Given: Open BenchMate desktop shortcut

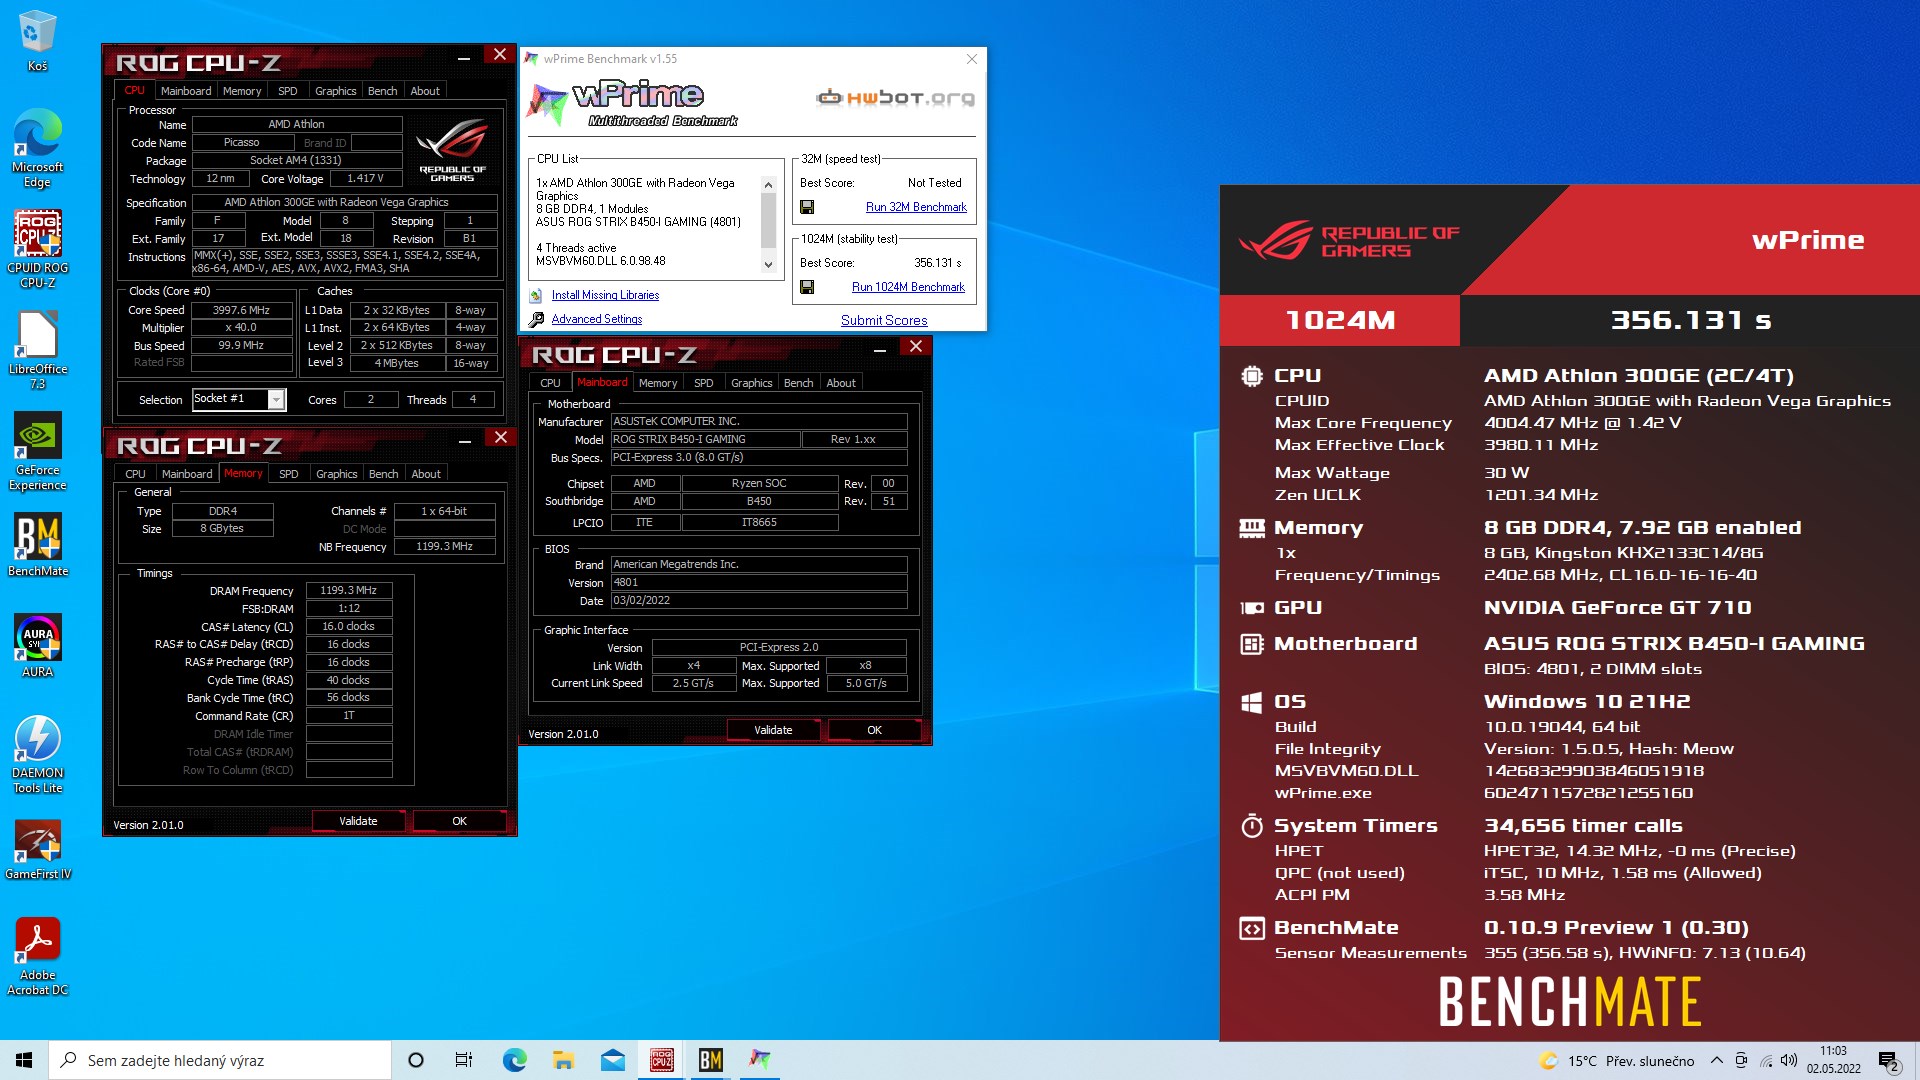Looking at the screenshot, I should (37, 545).
